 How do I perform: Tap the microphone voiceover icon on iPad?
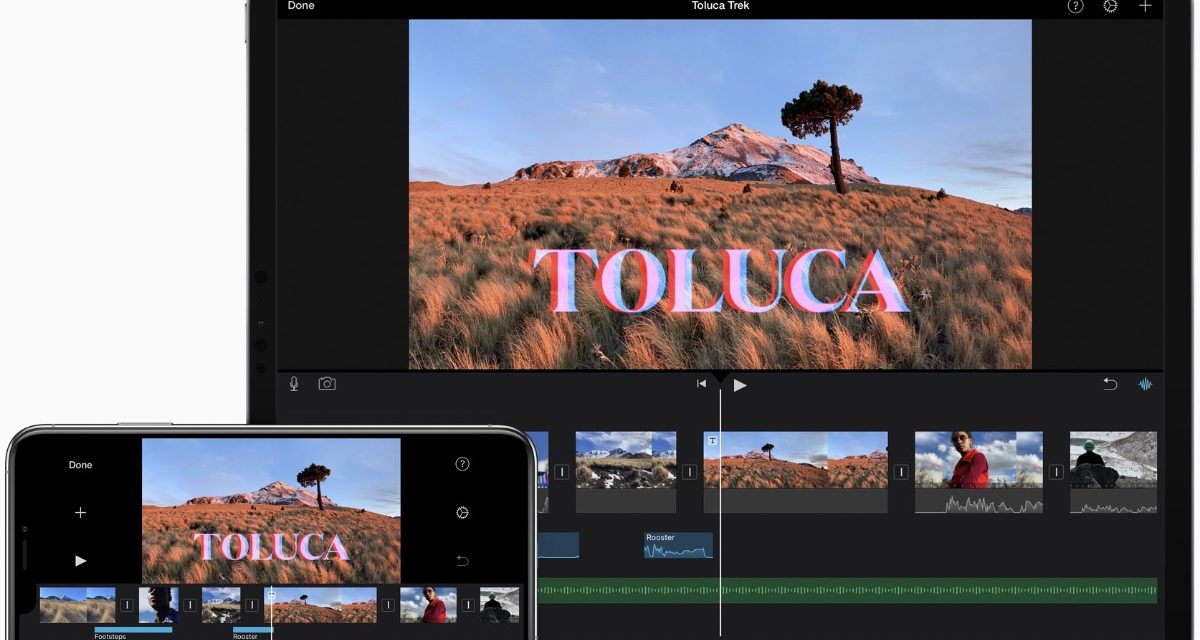click(294, 384)
